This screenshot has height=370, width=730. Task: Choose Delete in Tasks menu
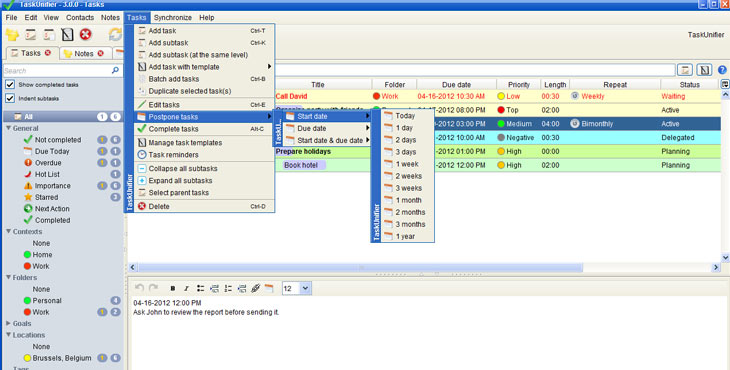click(x=204, y=206)
